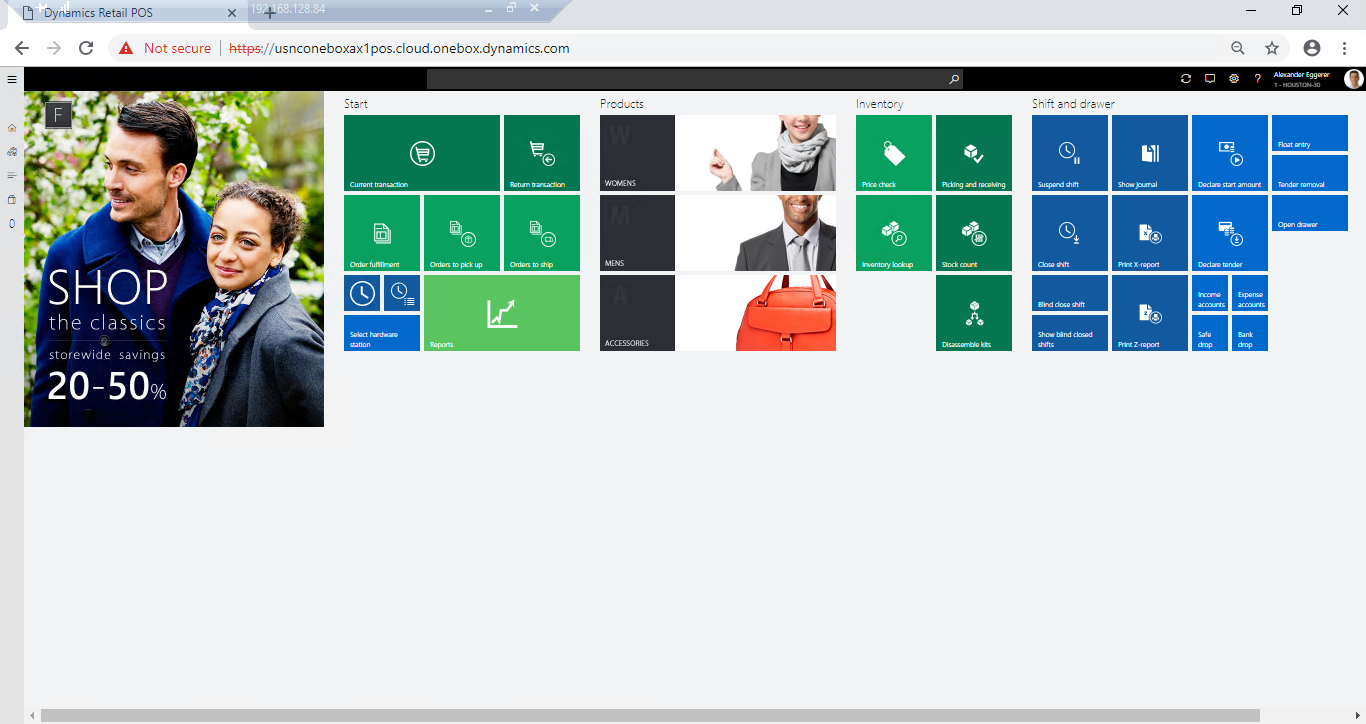
Task: Open the orders bag icon in the sidebar
Action: tap(11, 199)
